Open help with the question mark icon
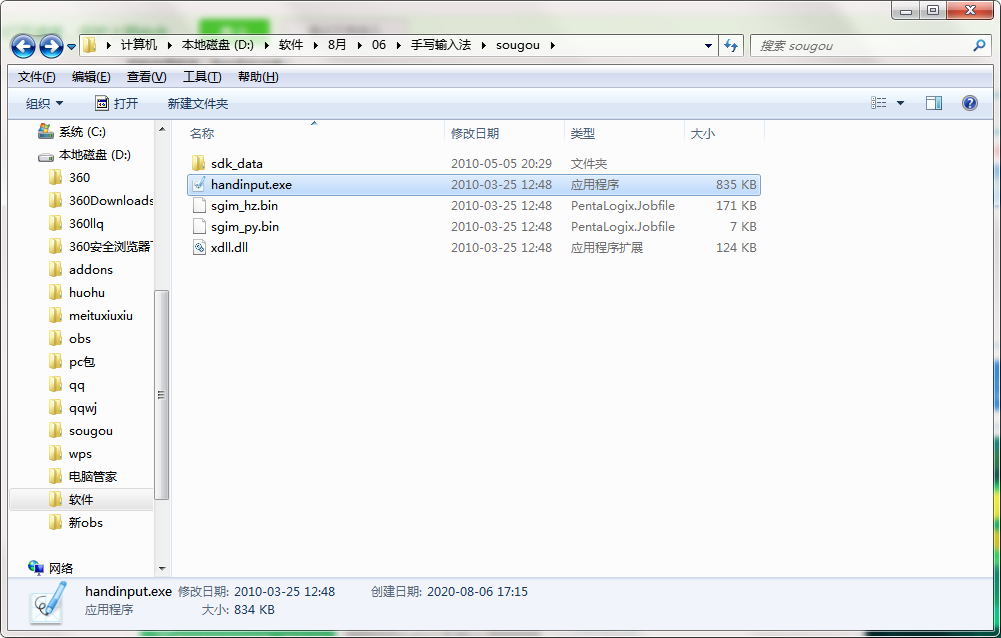 click(969, 103)
